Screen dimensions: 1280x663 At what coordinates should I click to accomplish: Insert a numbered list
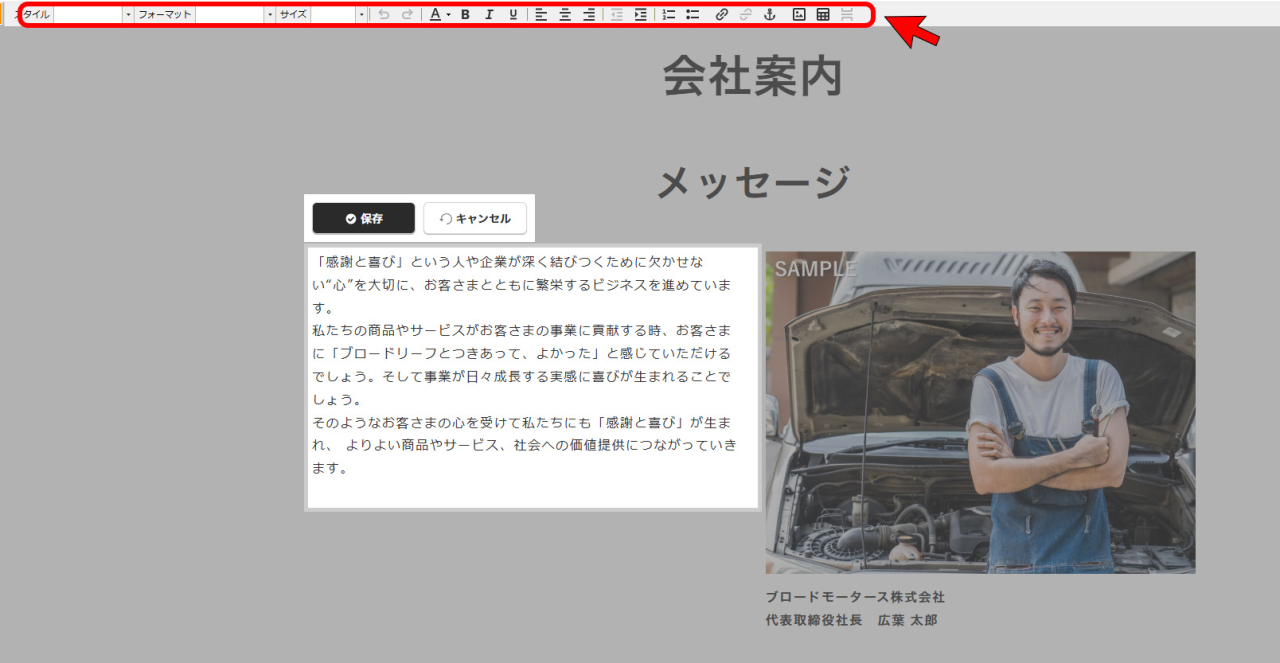coord(669,15)
